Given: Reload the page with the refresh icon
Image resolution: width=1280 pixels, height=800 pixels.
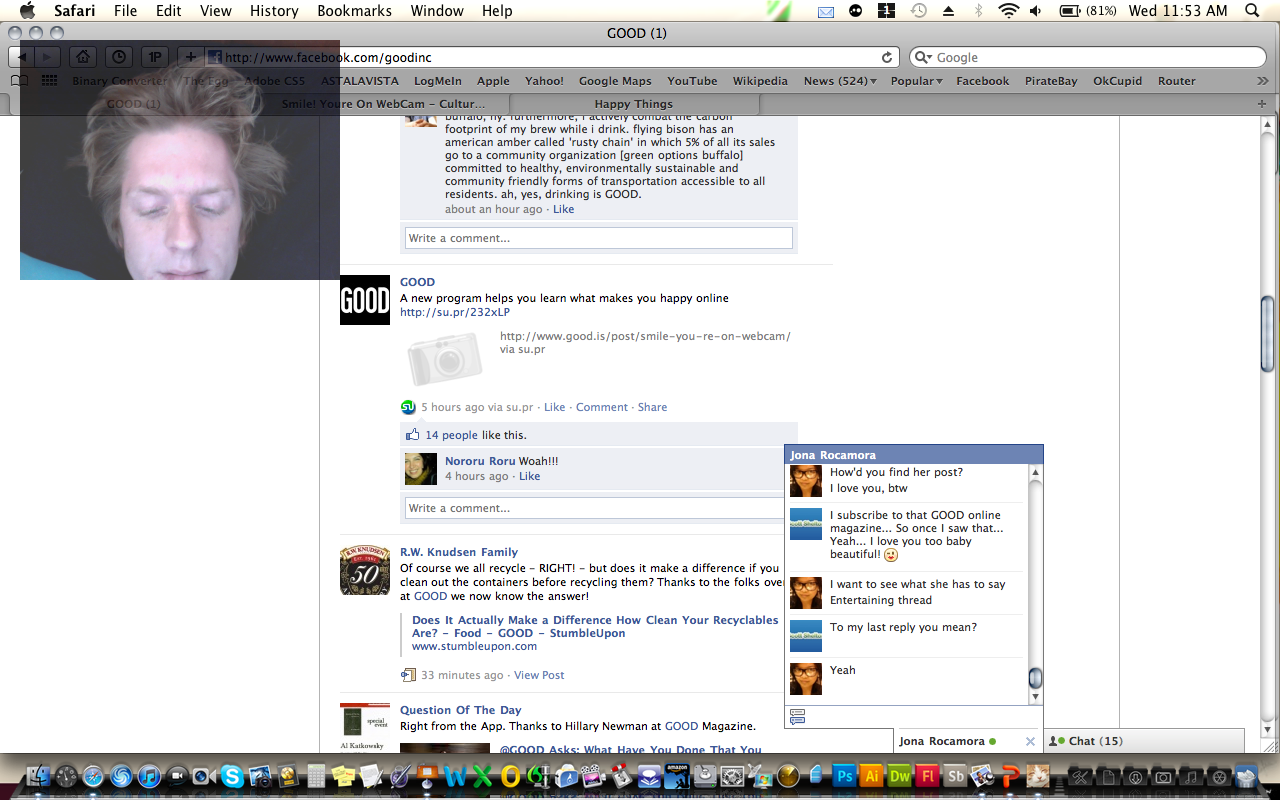Looking at the screenshot, I should [886, 58].
